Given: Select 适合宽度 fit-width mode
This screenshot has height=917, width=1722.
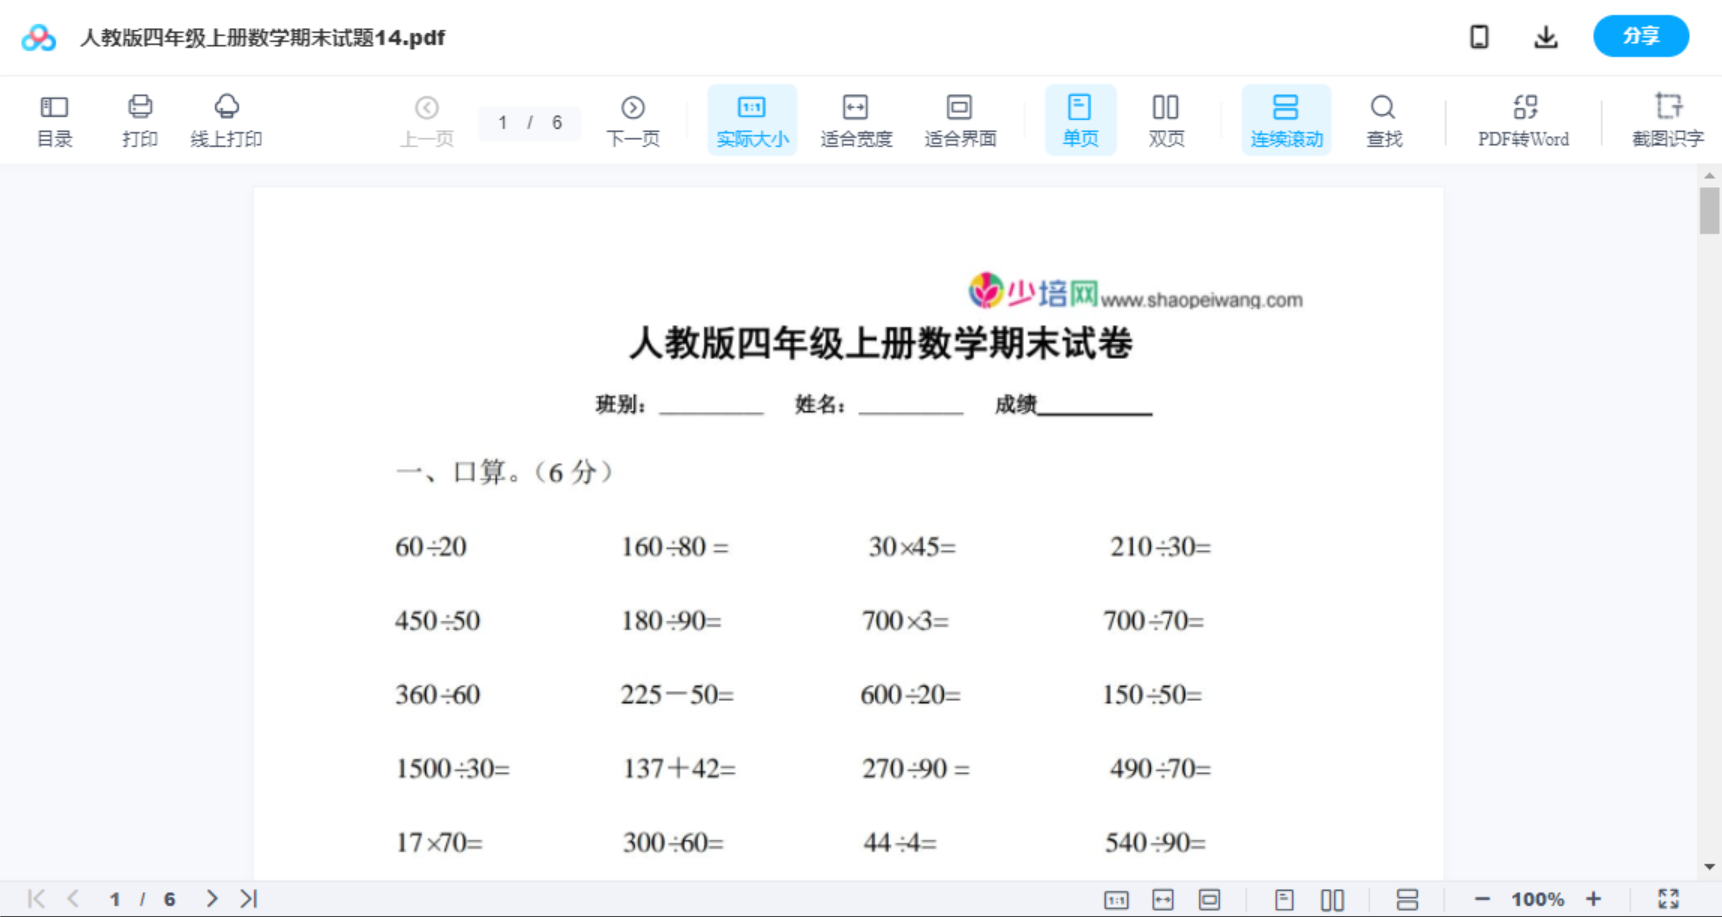Looking at the screenshot, I should (x=855, y=119).
